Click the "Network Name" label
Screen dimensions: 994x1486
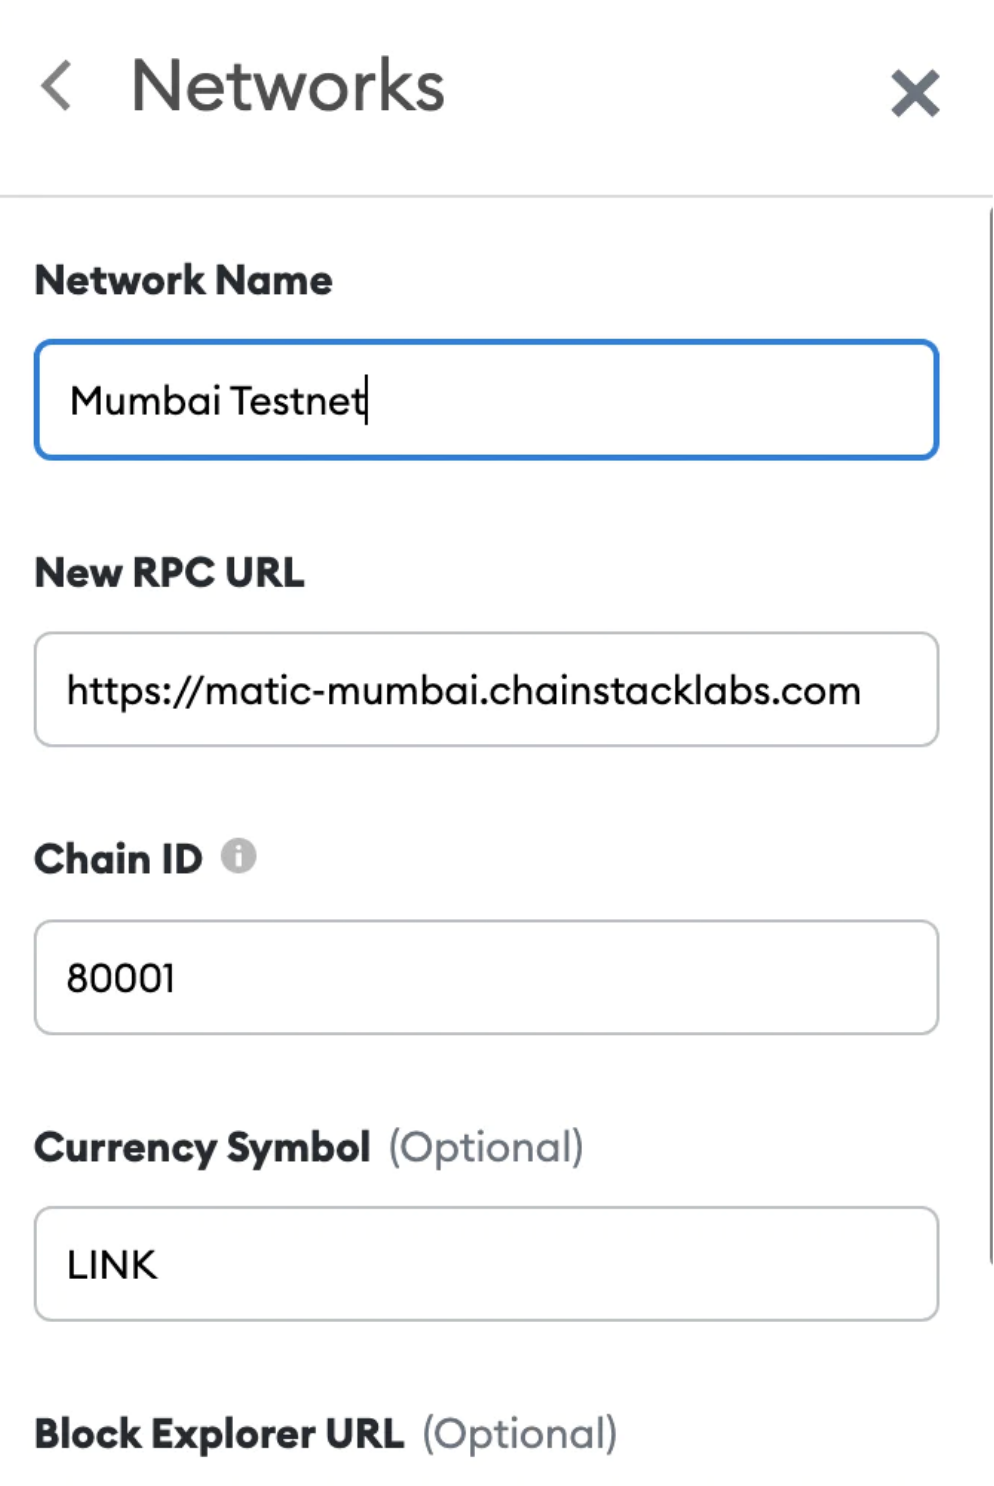click(x=183, y=281)
